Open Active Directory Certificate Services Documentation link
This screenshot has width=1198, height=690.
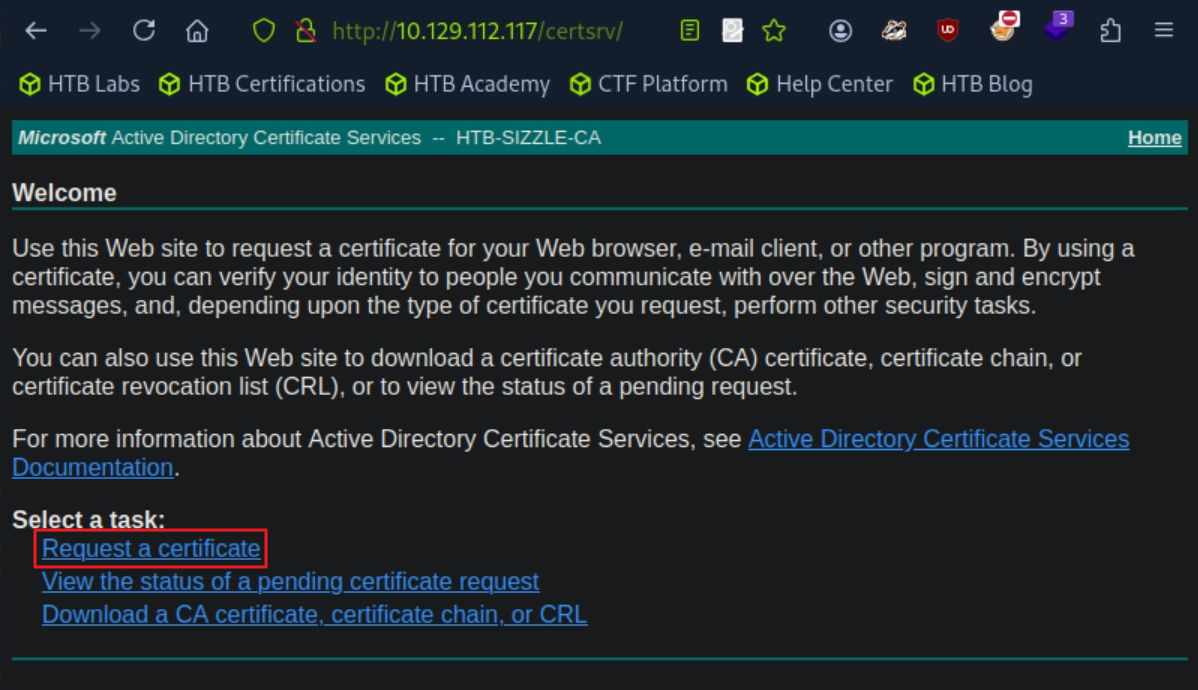[938, 439]
